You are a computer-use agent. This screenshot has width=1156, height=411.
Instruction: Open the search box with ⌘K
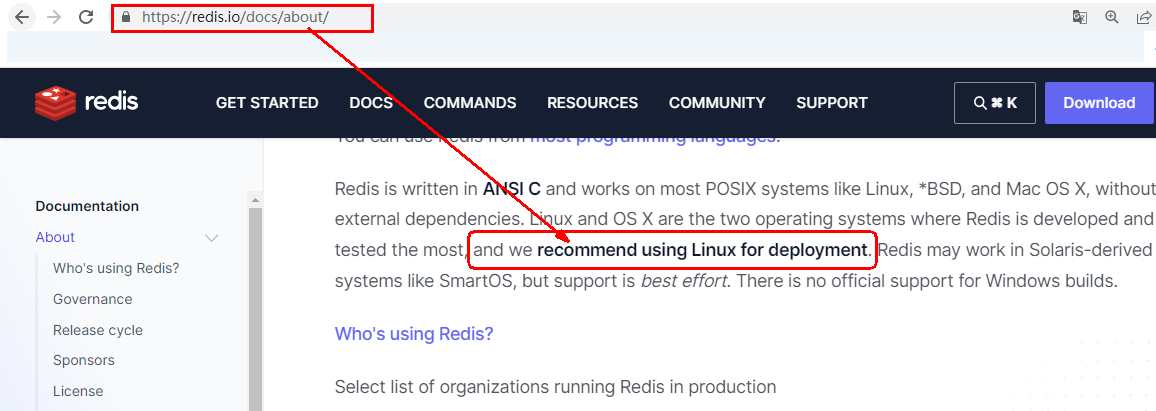click(x=994, y=103)
